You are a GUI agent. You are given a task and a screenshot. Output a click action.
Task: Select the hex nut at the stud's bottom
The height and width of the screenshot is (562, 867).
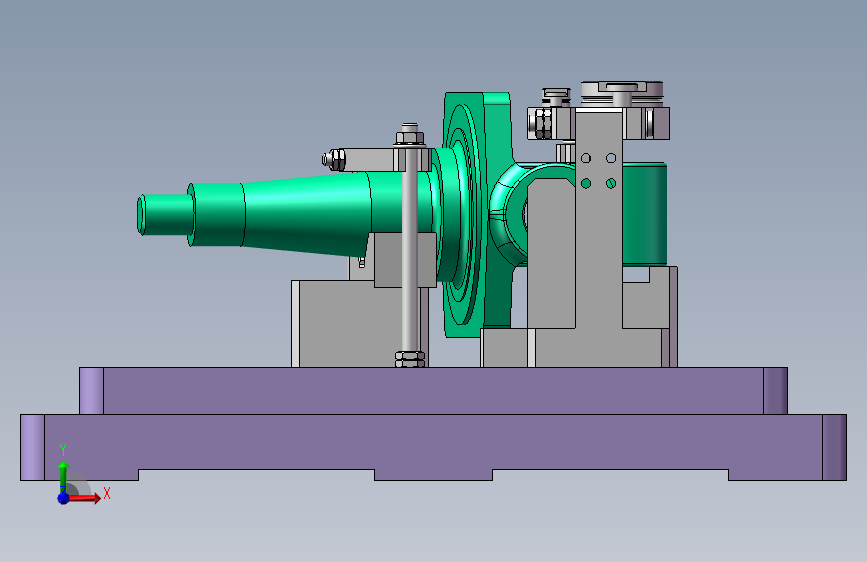(x=410, y=359)
